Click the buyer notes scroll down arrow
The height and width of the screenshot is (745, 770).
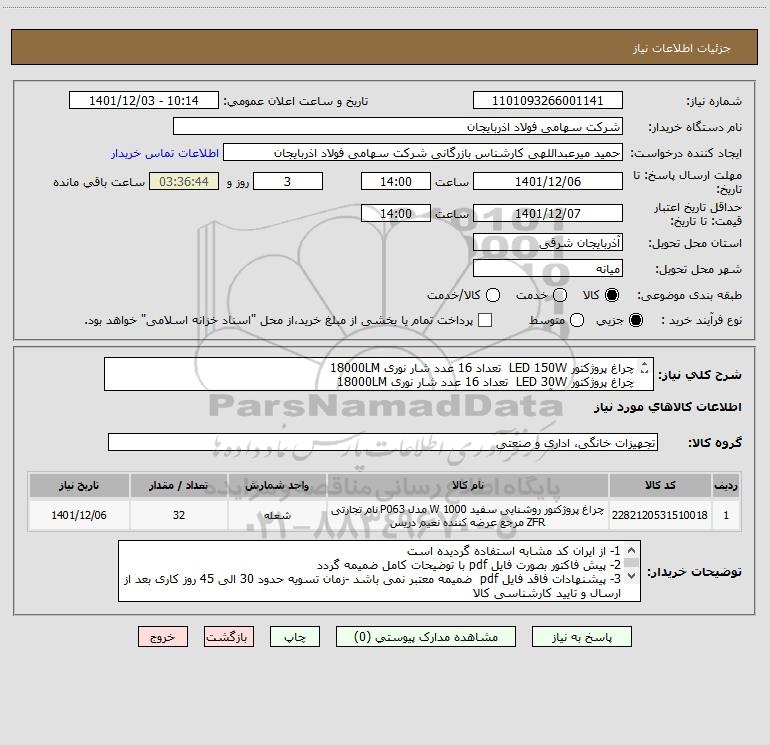point(632,576)
